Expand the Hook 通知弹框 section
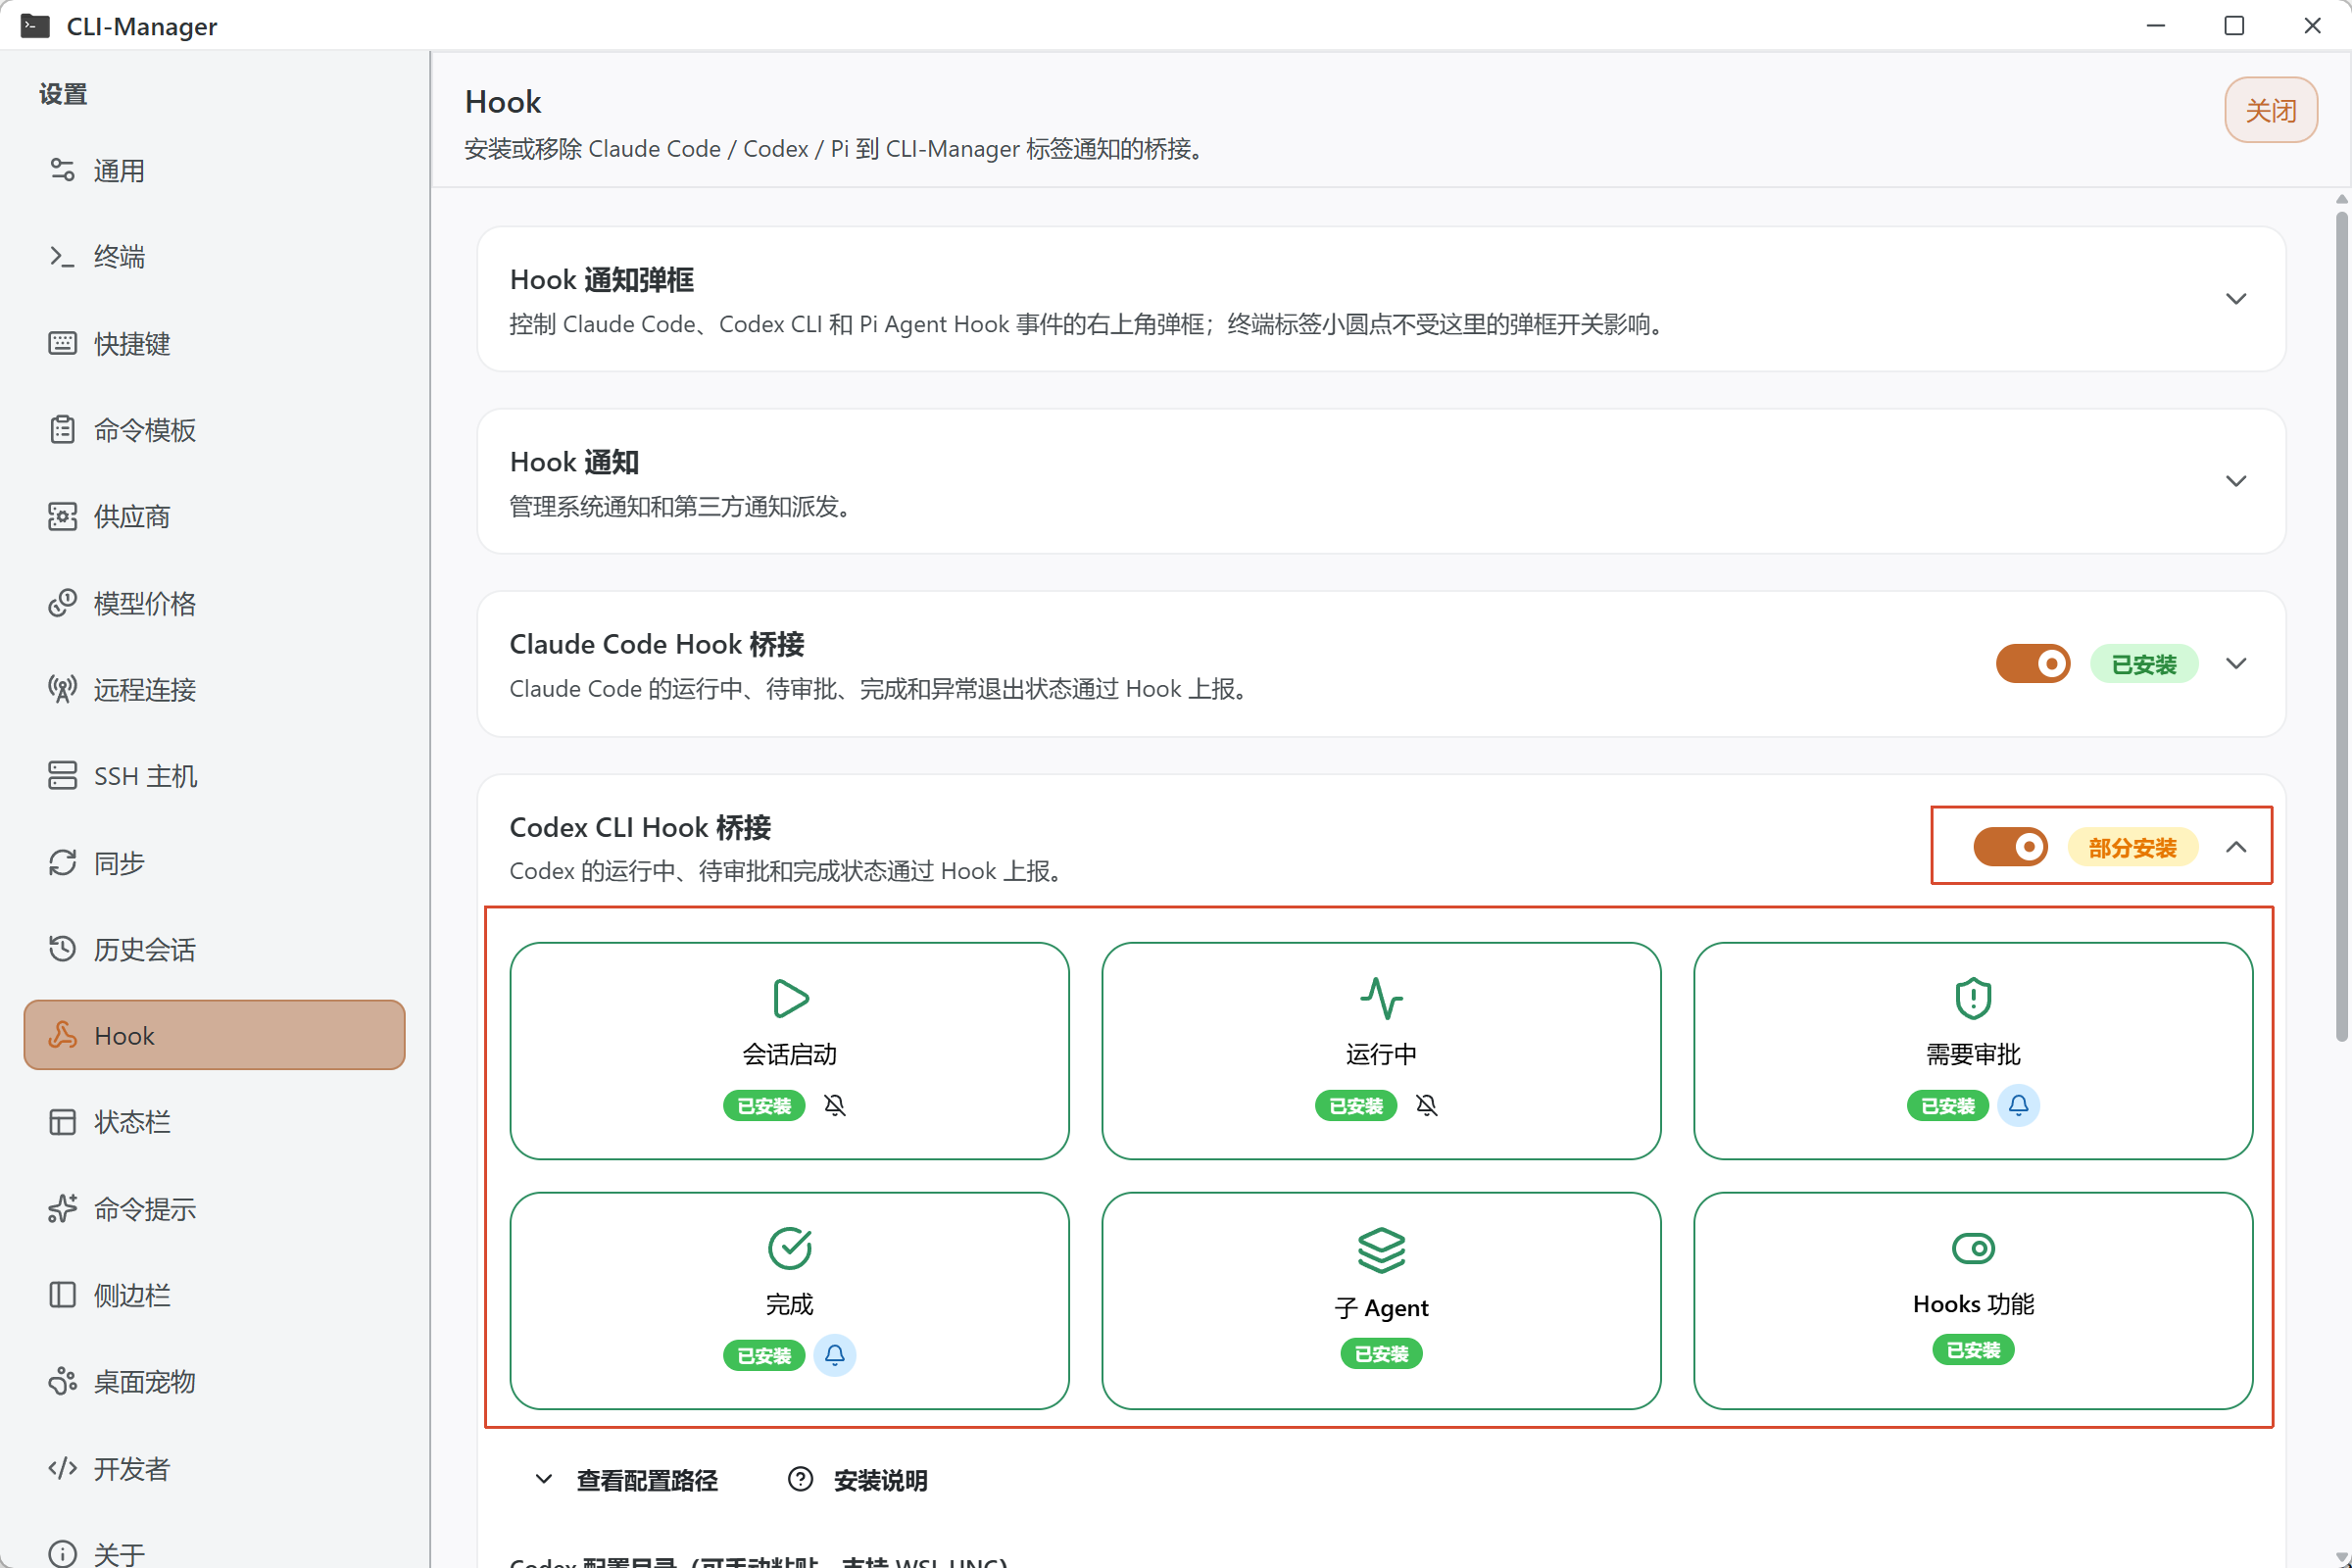The image size is (2352, 1568). click(x=2236, y=299)
